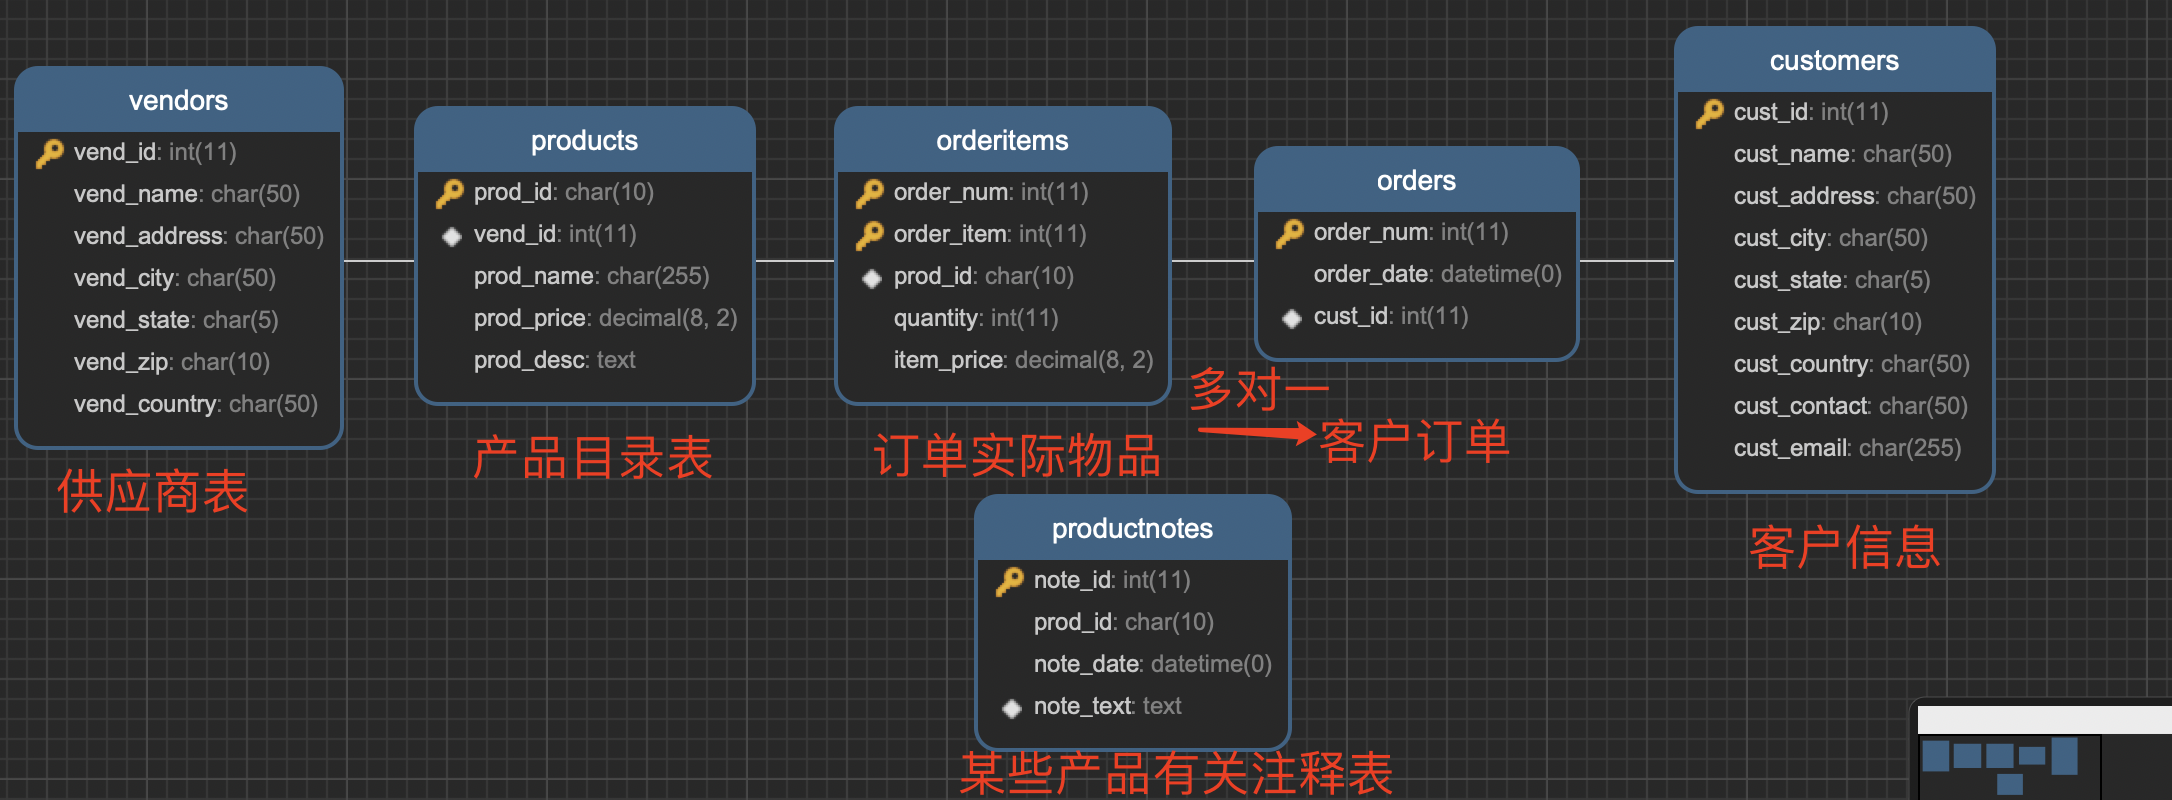The height and width of the screenshot is (800, 2172).
Task: Click the primary key icon beside vend_id
Action: point(49,153)
